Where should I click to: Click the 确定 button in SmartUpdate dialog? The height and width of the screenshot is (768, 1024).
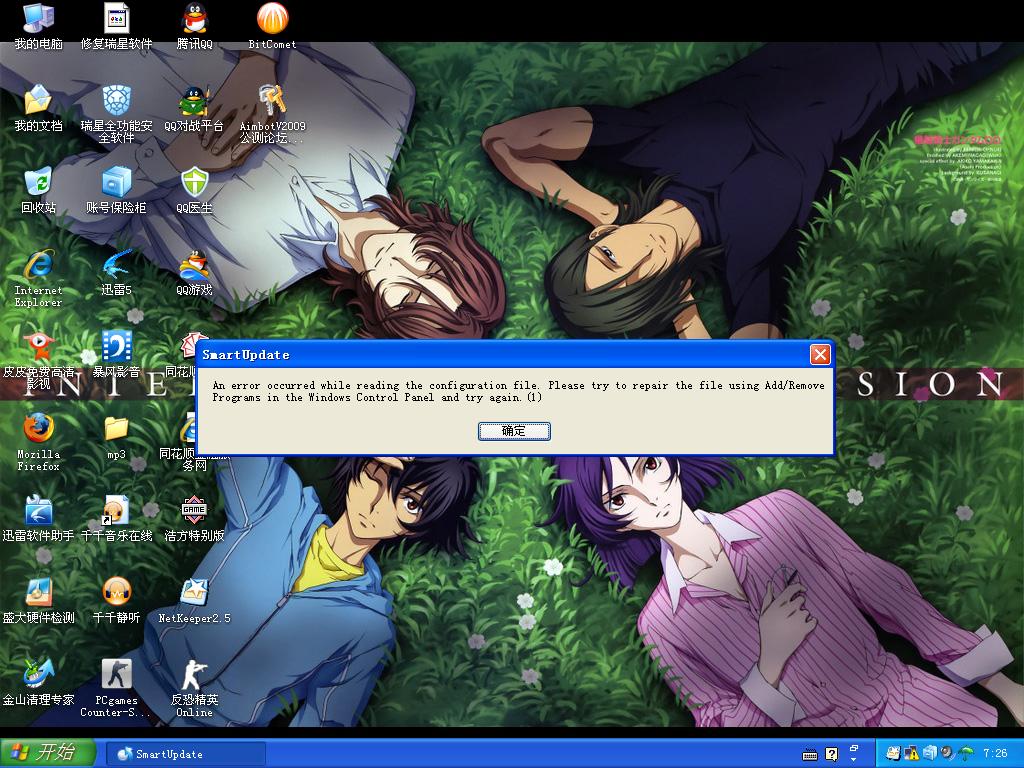click(x=514, y=431)
